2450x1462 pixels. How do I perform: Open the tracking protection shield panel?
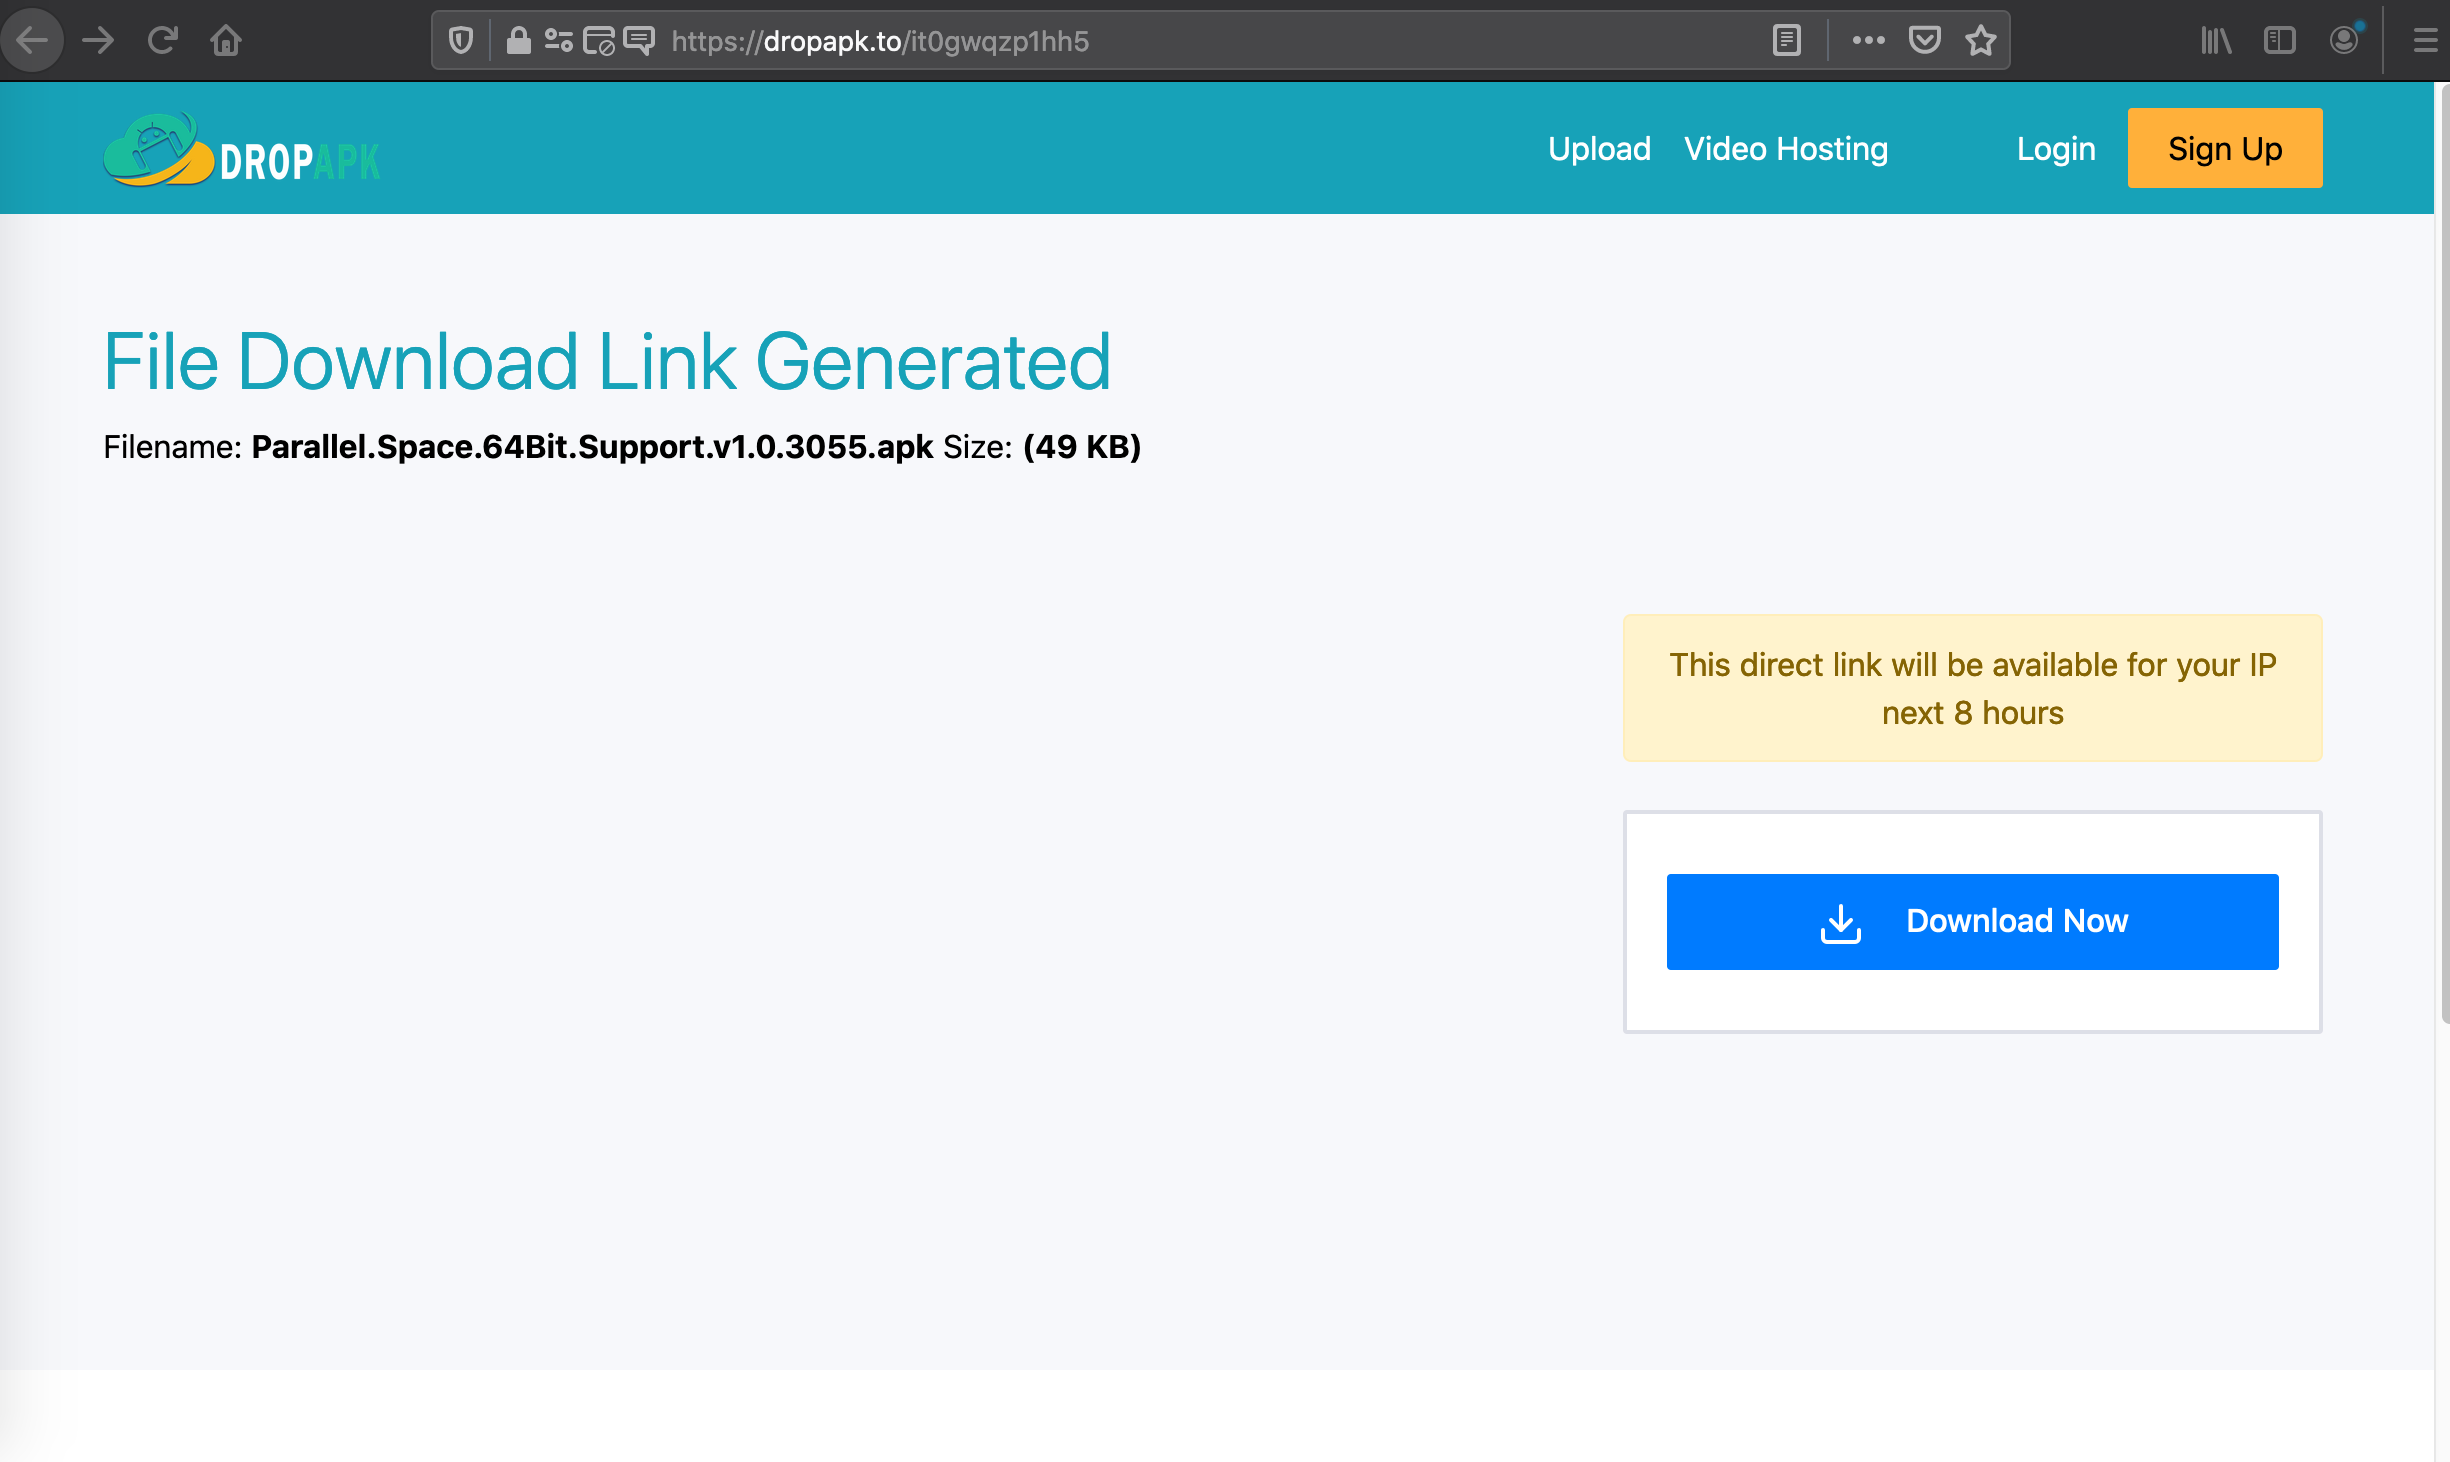460,40
